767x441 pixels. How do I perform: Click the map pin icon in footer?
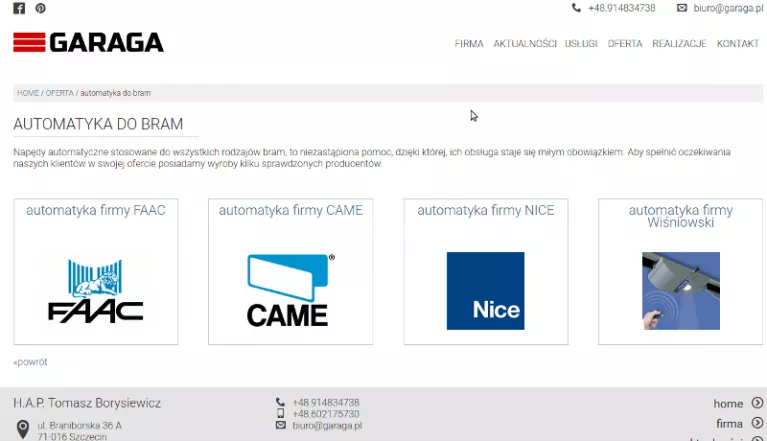[23, 429]
